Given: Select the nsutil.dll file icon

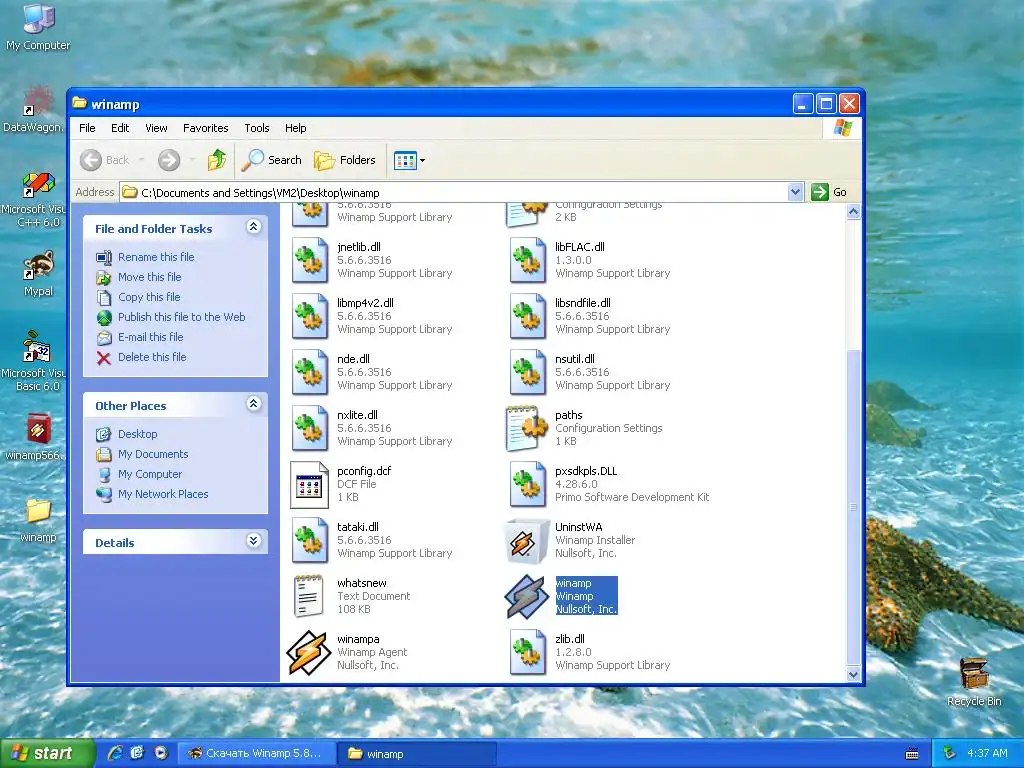Looking at the screenshot, I should click(528, 372).
